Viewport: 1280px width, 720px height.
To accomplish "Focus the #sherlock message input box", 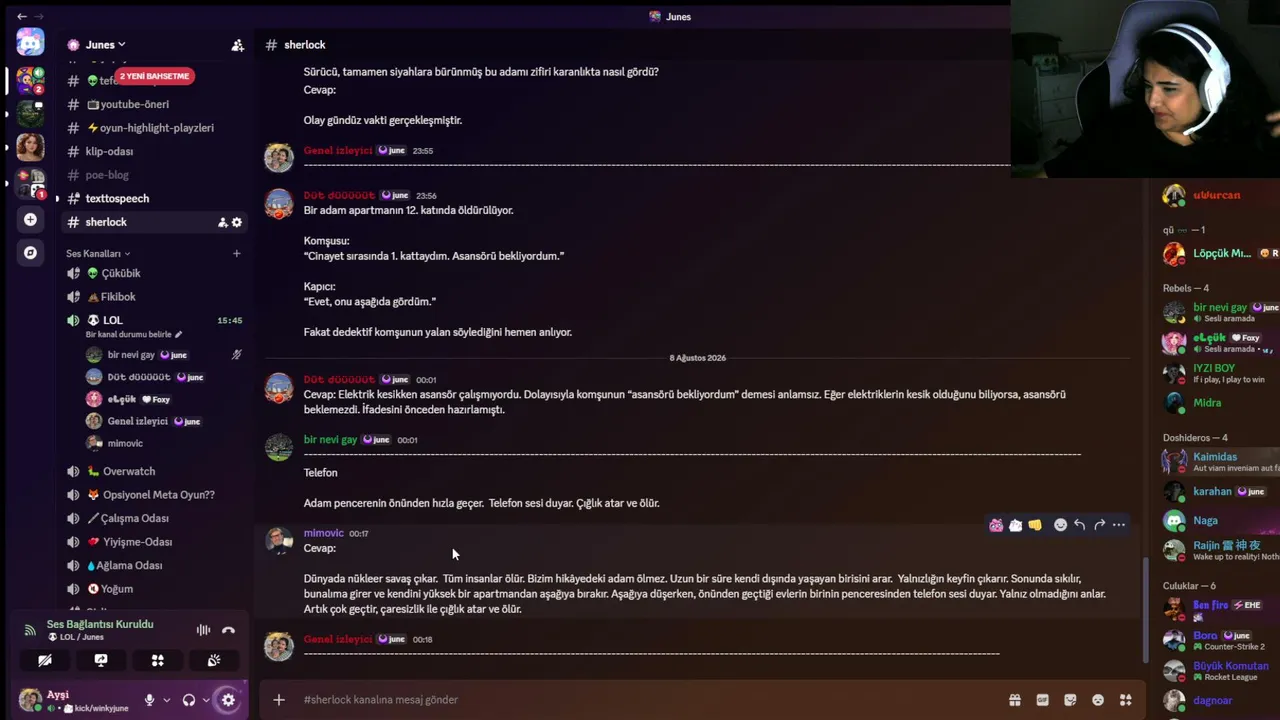I will (x=640, y=700).
